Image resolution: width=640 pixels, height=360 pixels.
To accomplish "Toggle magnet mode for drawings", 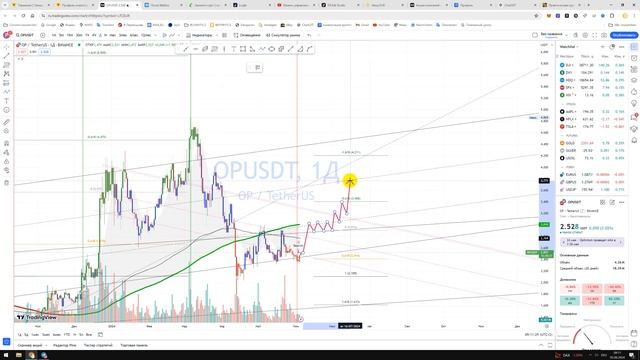I will [x=7, y=143].
